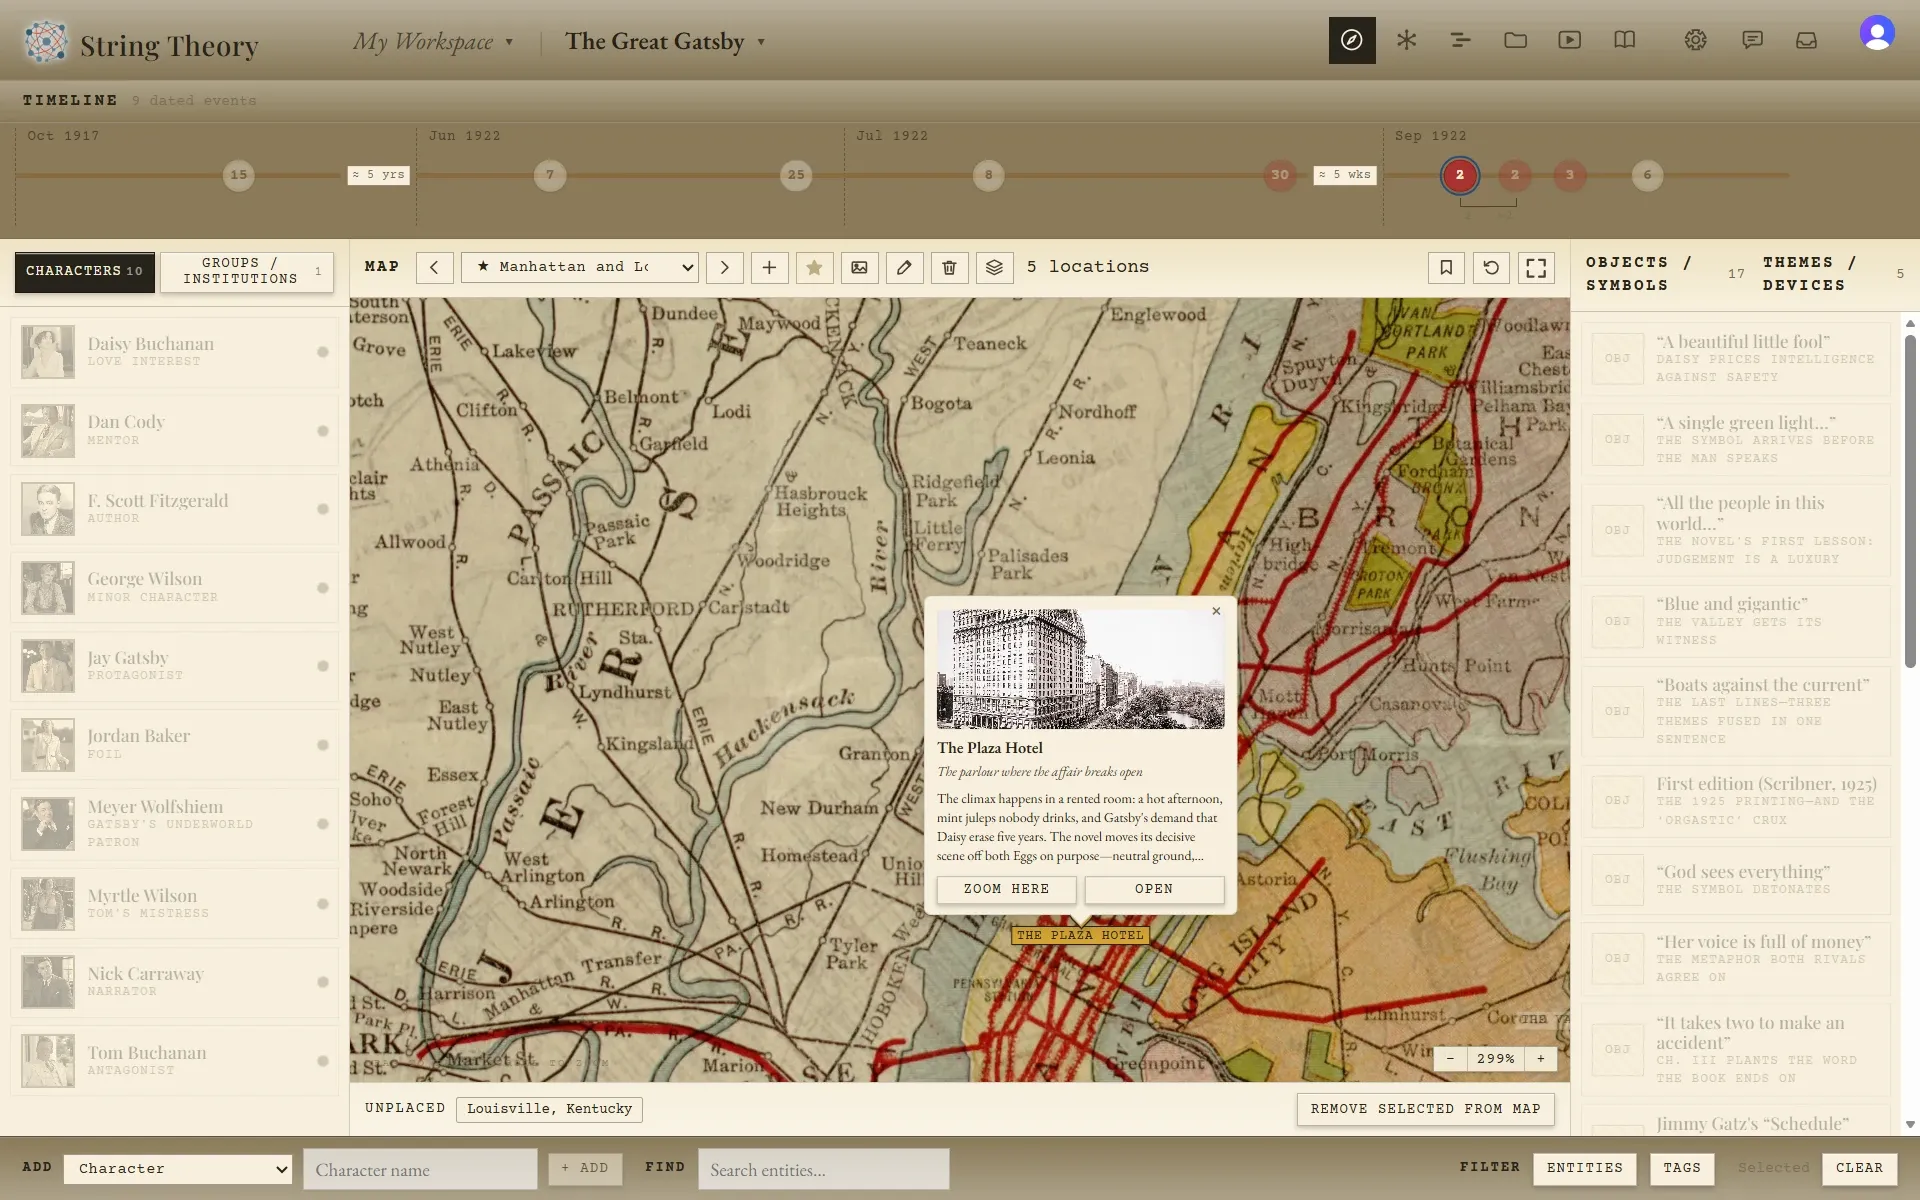
Task: Click Open in Plaza Hotel popup
Action: pos(1154,889)
